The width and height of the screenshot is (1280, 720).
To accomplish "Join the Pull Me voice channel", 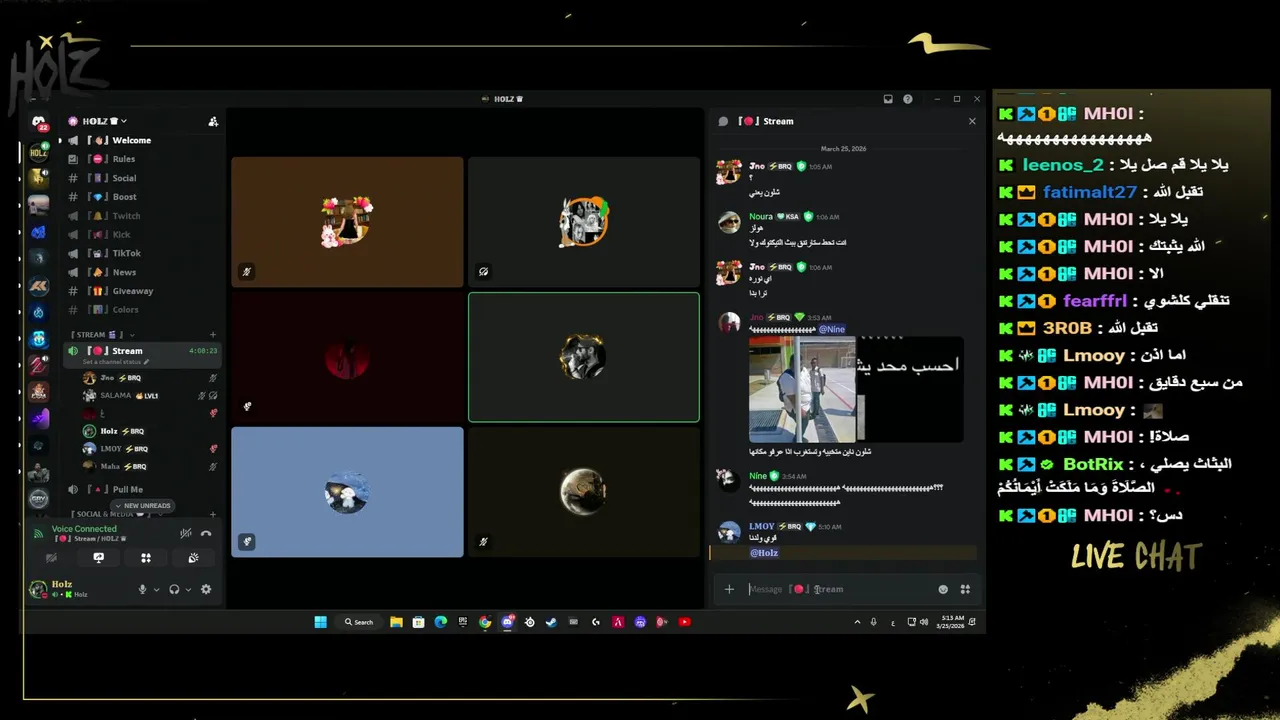I will point(142,490).
